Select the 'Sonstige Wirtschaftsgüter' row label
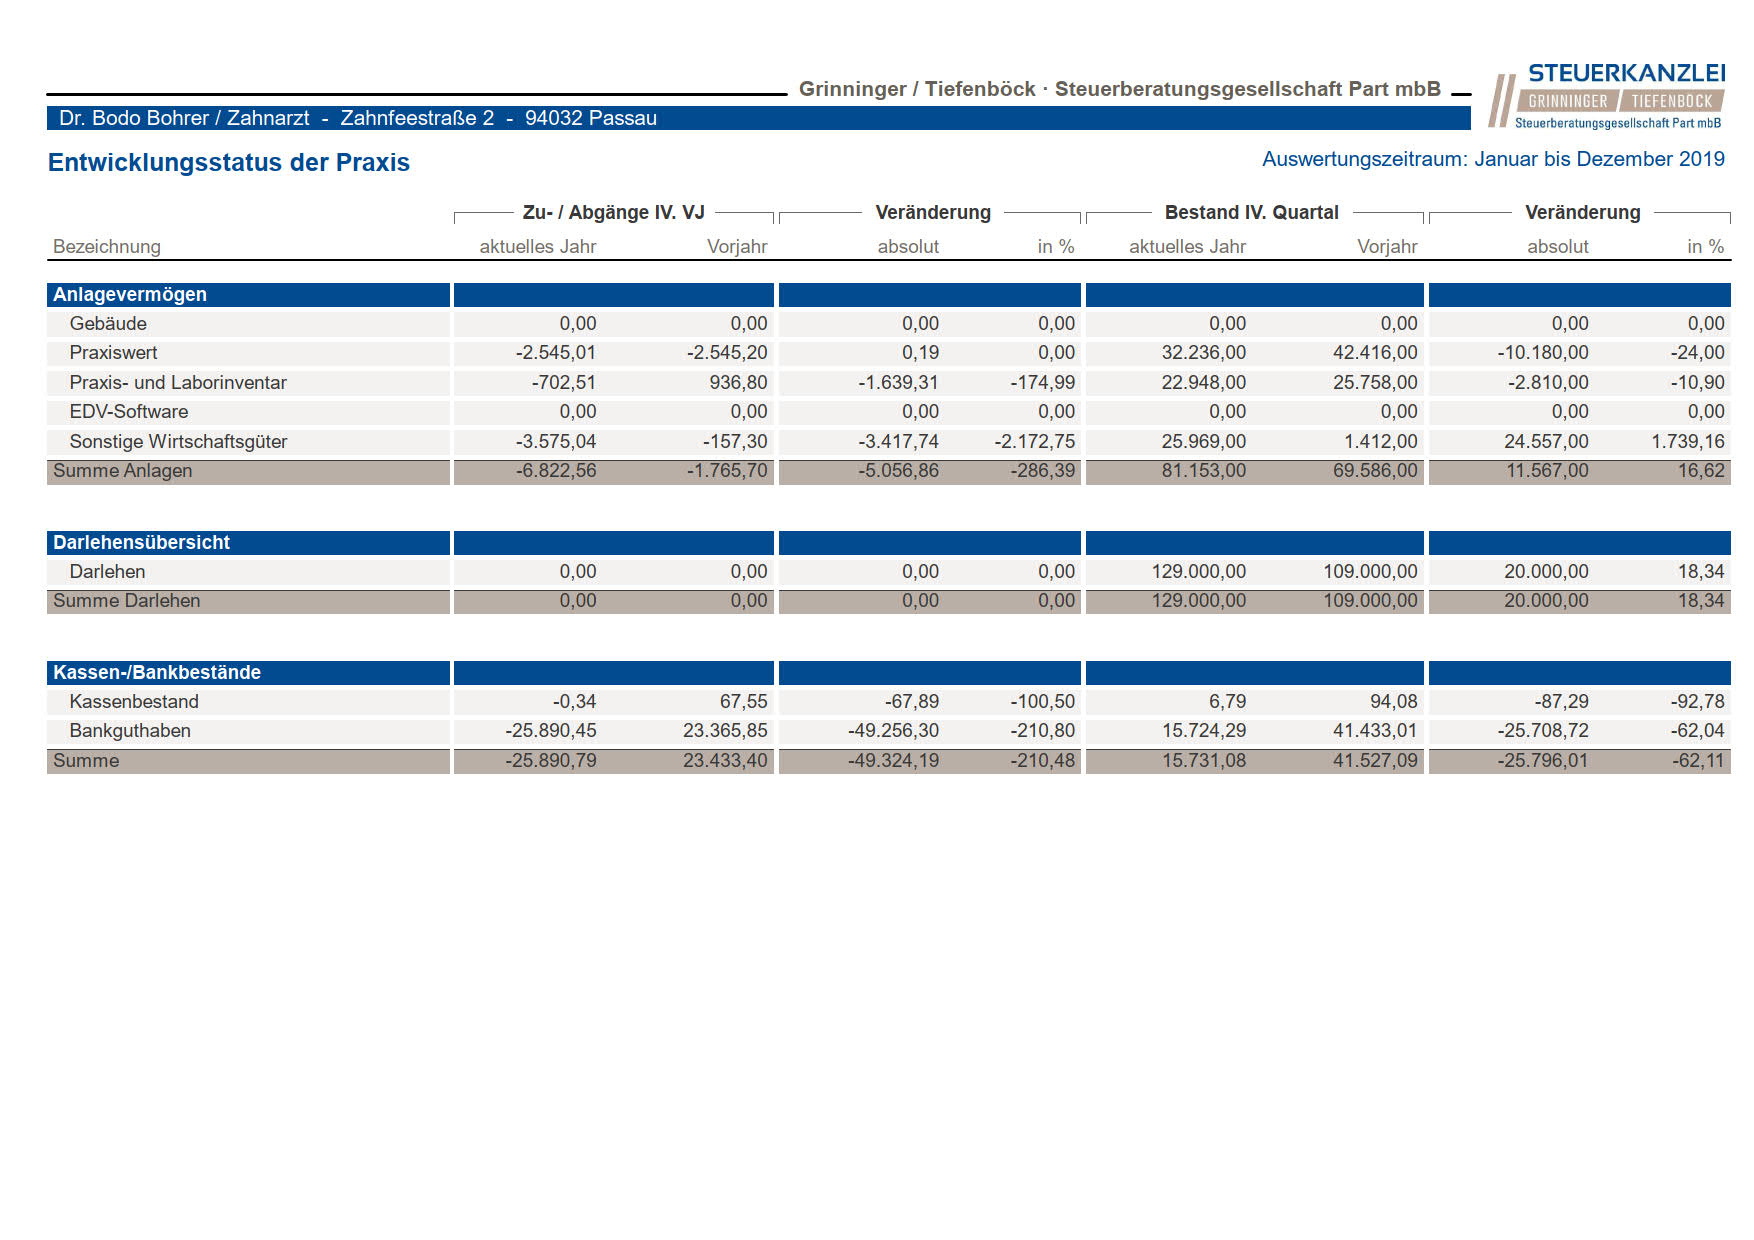The width and height of the screenshot is (1754, 1240). coord(179,442)
